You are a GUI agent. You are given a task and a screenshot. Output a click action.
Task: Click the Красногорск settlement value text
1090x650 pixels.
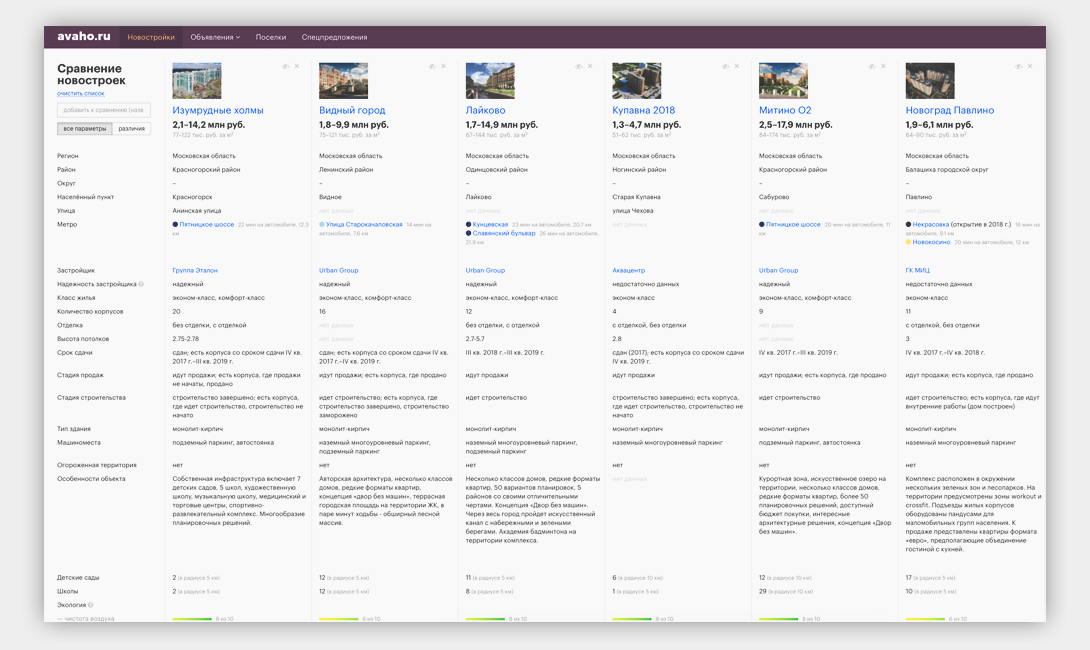[x=193, y=197]
